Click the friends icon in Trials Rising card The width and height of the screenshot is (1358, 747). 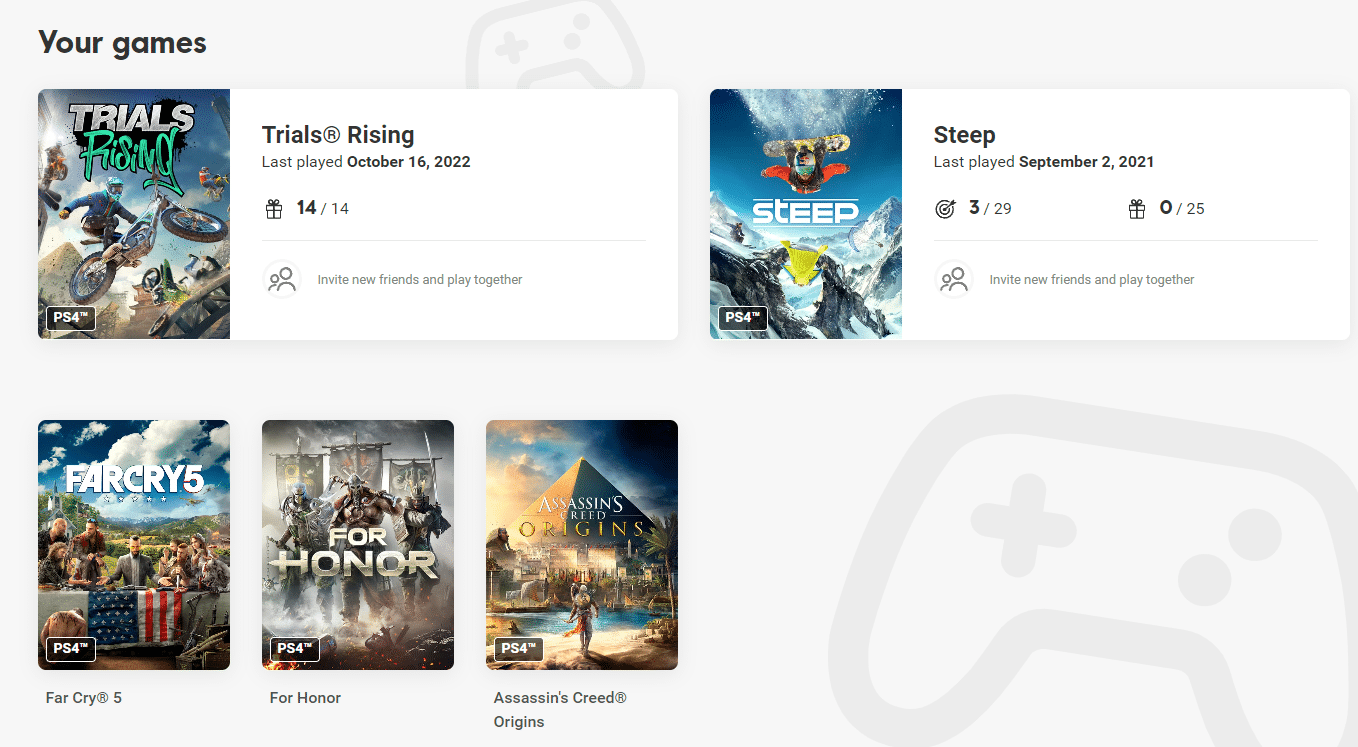(282, 279)
